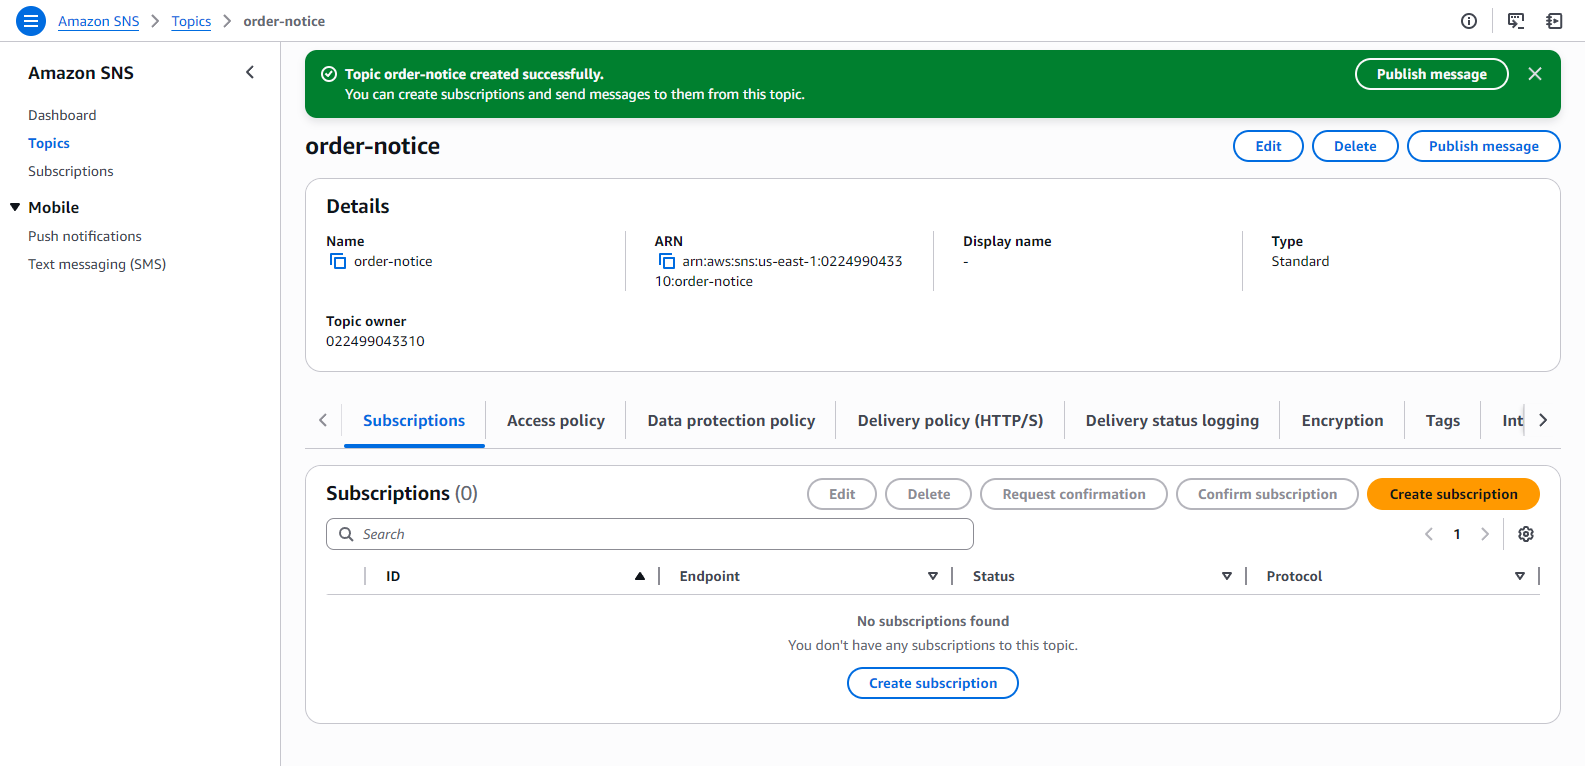The height and width of the screenshot is (766, 1585).
Task: Click Delete in the Subscriptions panel
Action: pos(929,494)
